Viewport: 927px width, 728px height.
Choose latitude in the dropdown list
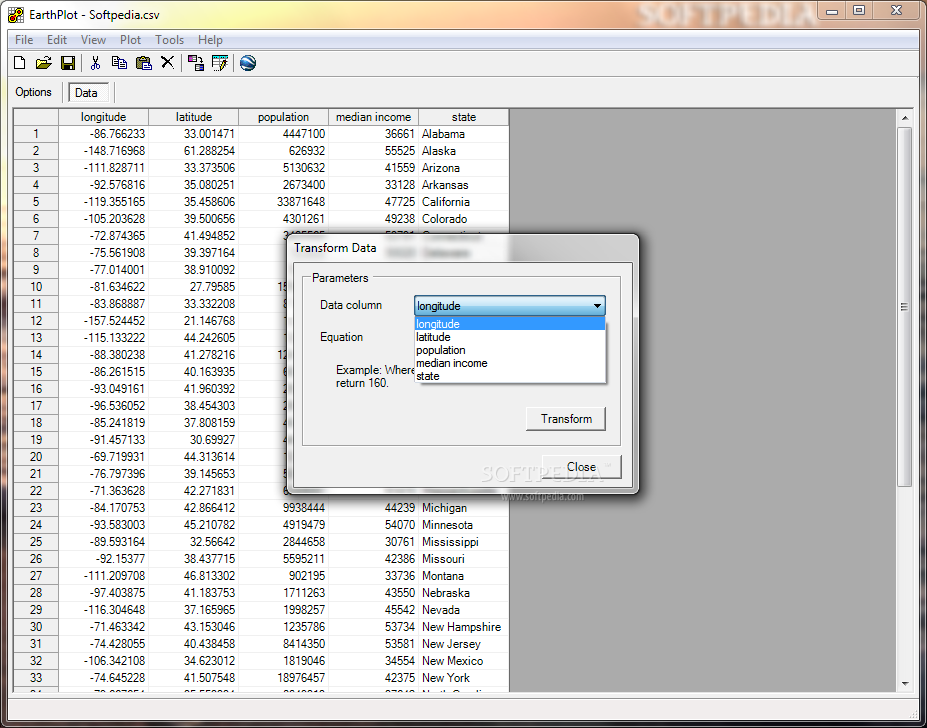(x=510, y=337)
